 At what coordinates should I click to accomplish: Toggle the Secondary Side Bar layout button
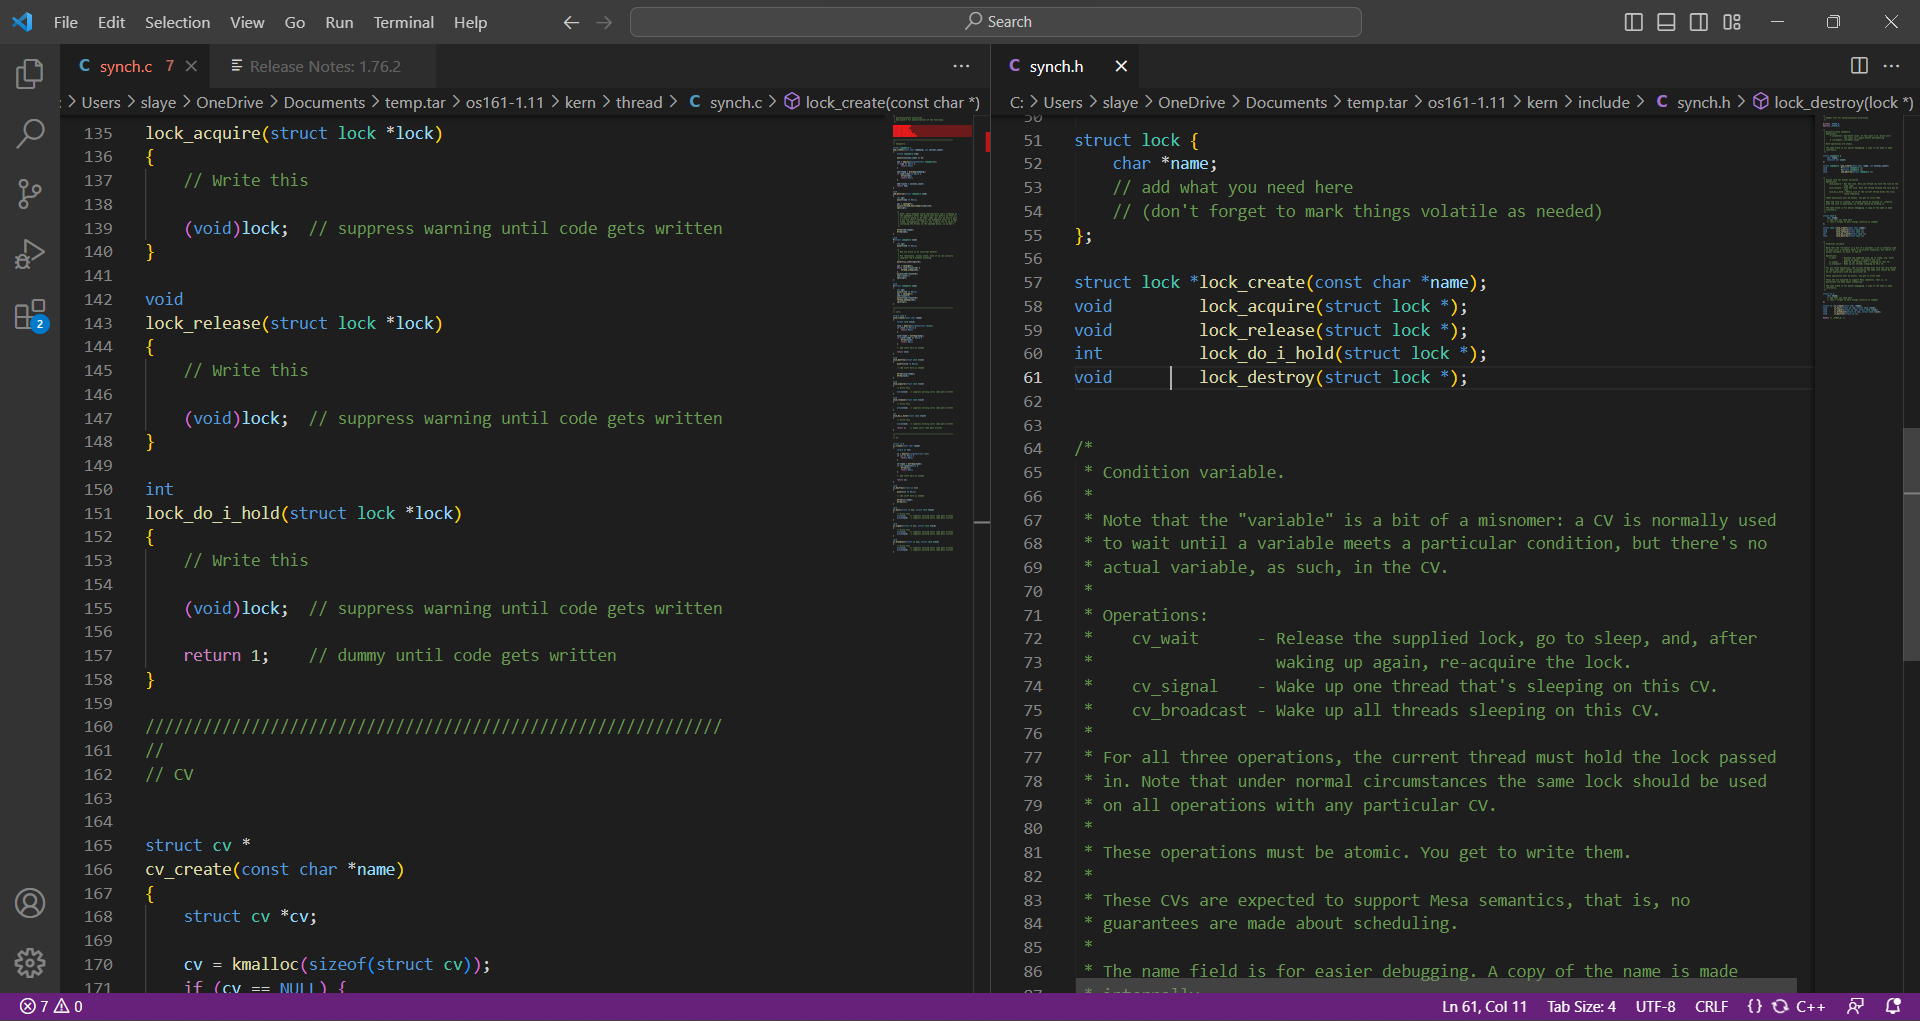pos(1699,22)
